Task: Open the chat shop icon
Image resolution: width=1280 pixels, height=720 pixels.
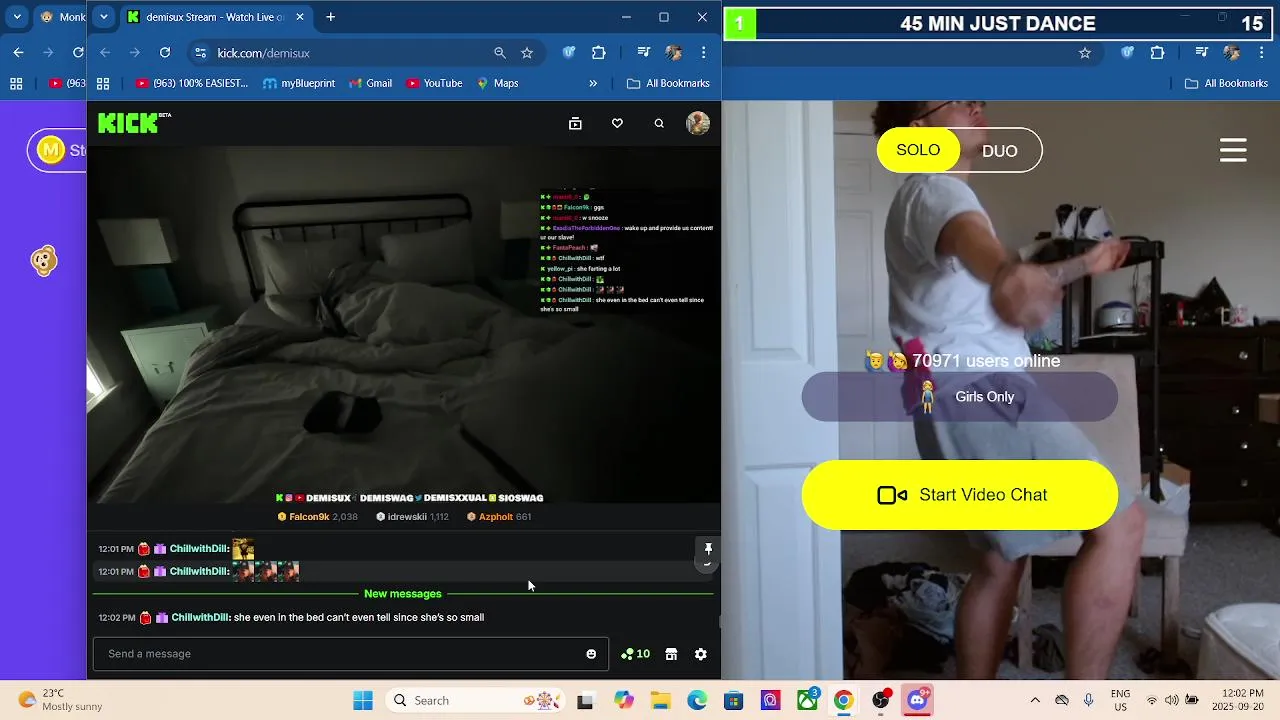Action: pyautogui.click(x=671, y=654)
